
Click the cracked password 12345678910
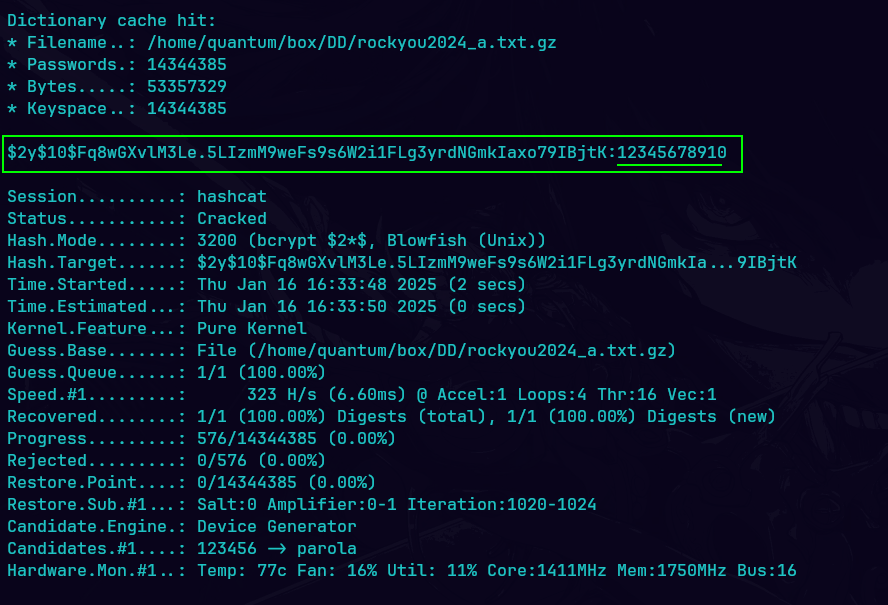pyautogui.click(x=672, y=153)
